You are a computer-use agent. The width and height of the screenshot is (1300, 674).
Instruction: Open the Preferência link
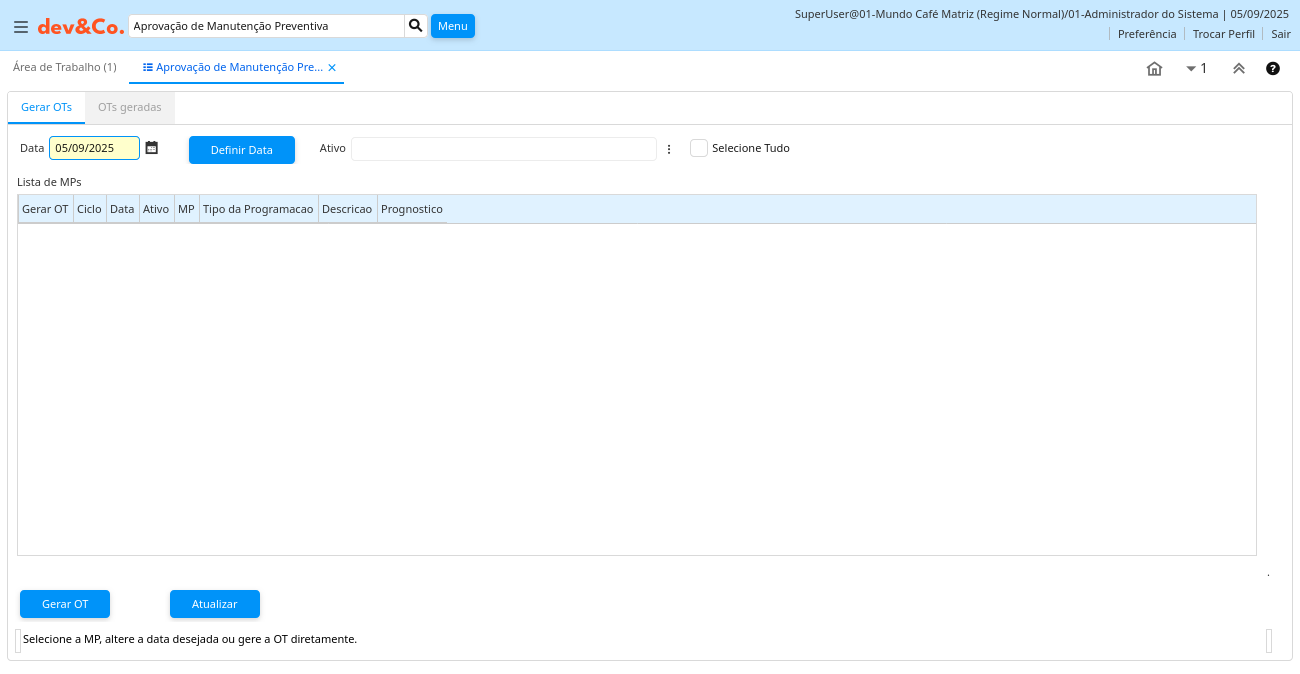click(x=1146, y=34)
